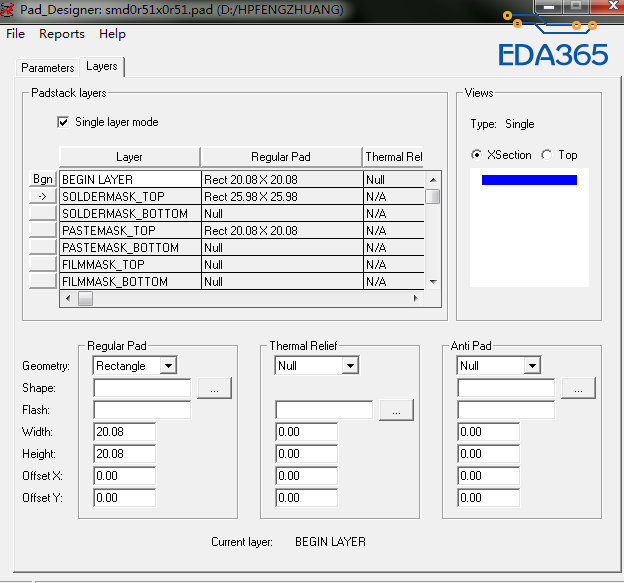The image size is (624, 583).
Task: Select the PASTEMASK_BOTTOM layer cell
Action: tap(130, 248)
